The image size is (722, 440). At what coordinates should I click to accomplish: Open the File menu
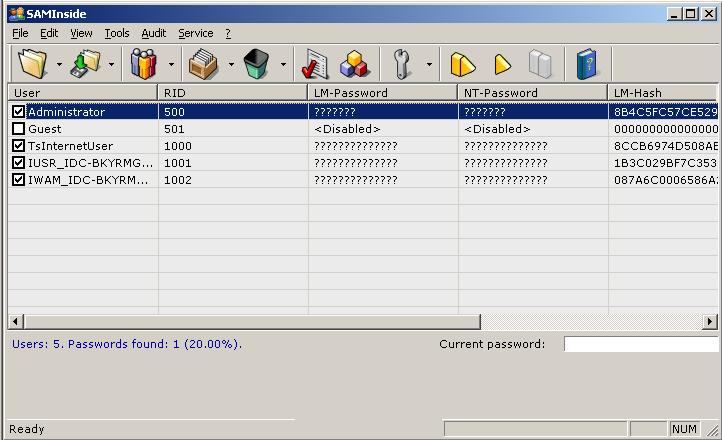point(20,33)
